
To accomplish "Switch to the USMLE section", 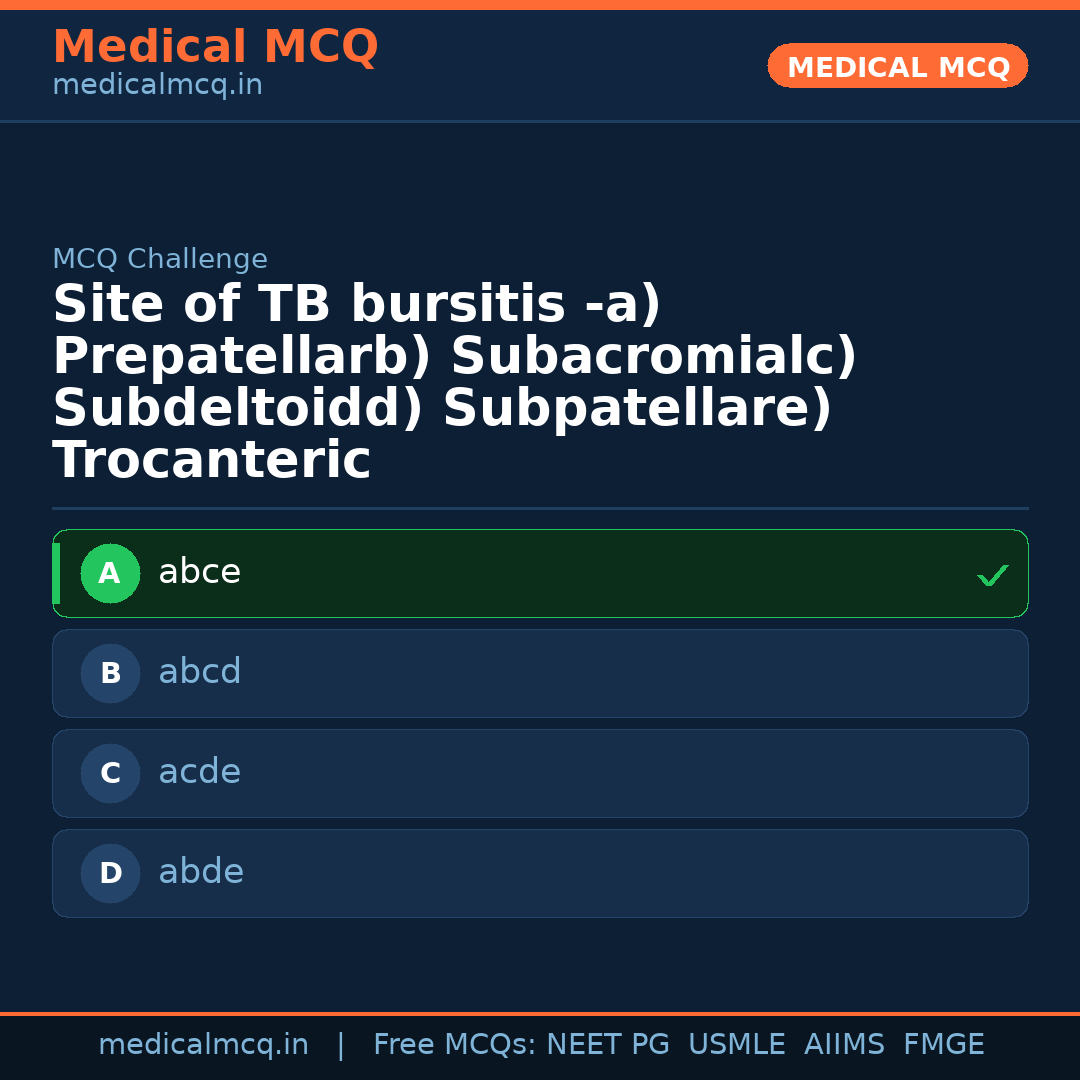I will coord(737,1044).
